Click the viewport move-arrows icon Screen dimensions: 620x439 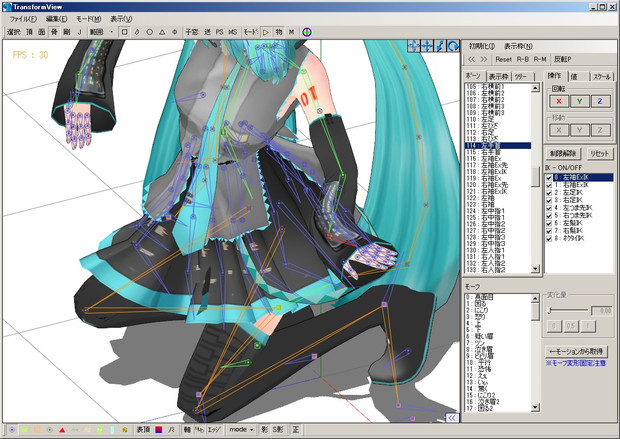coord(427,46)
